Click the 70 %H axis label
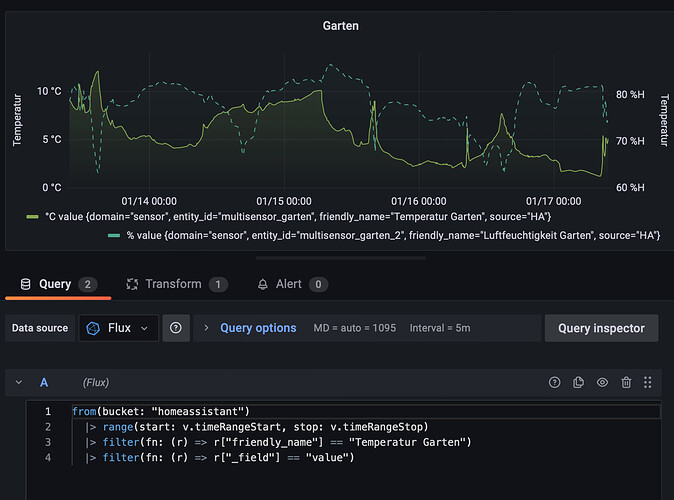674x500 pixels. point(630,141)
